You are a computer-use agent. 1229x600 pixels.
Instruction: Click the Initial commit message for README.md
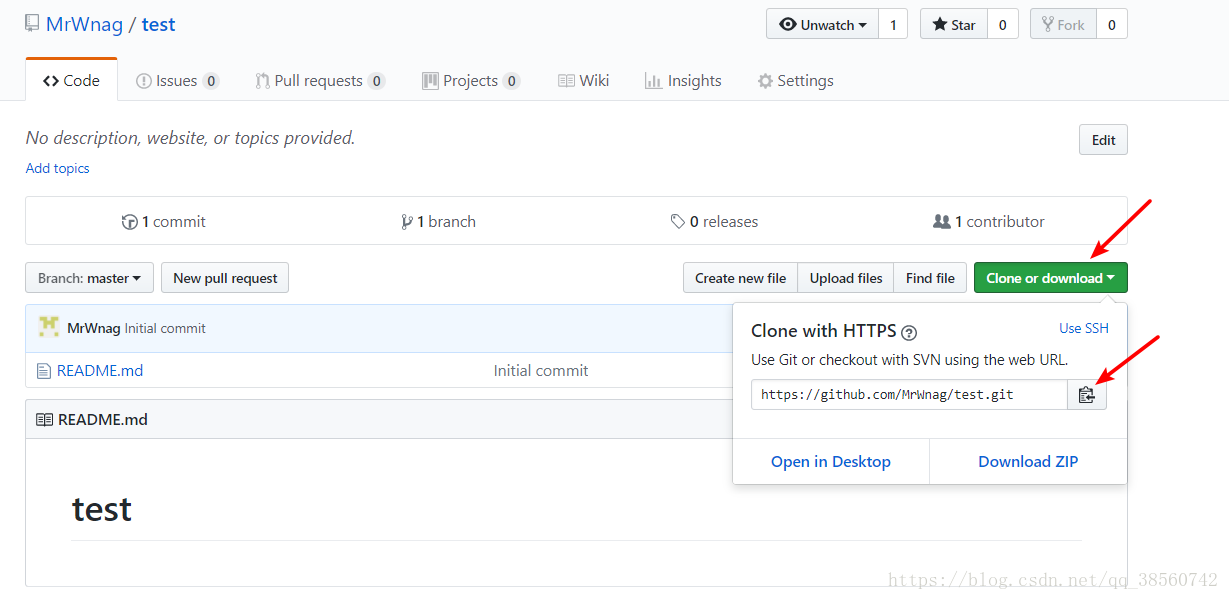coord(541,371)
